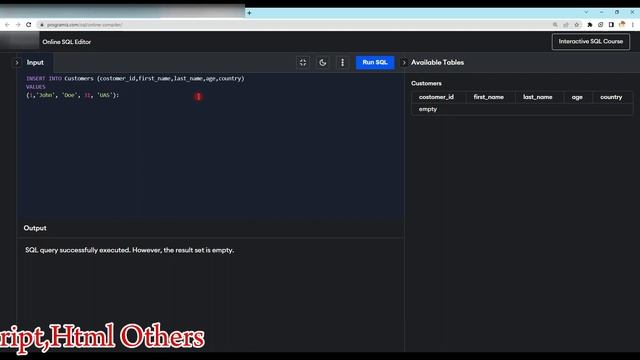
Task: Open Chrome three-dot menu
Action: coord(633,25)
